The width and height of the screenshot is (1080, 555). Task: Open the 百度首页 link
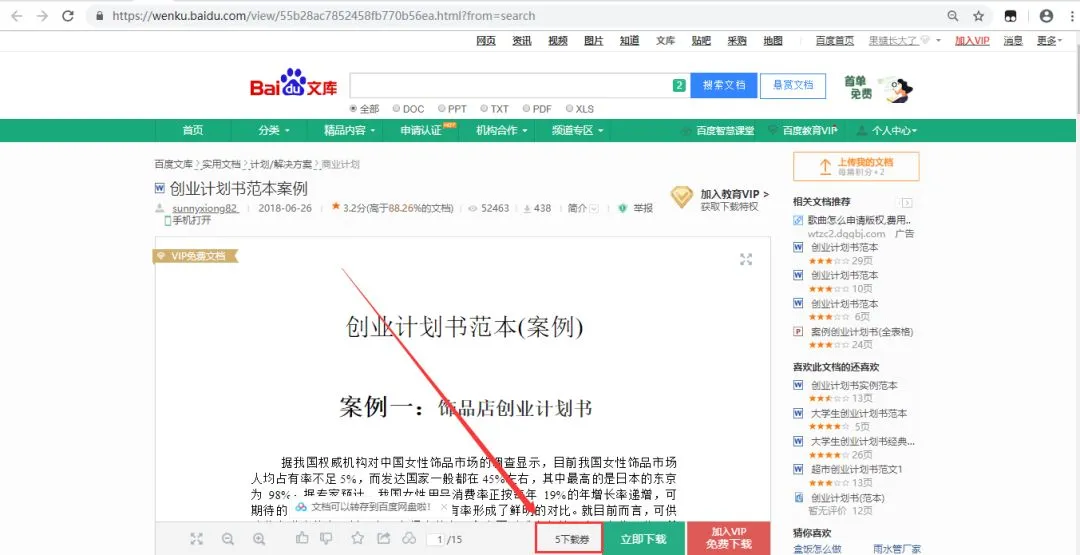pos(835,41)
